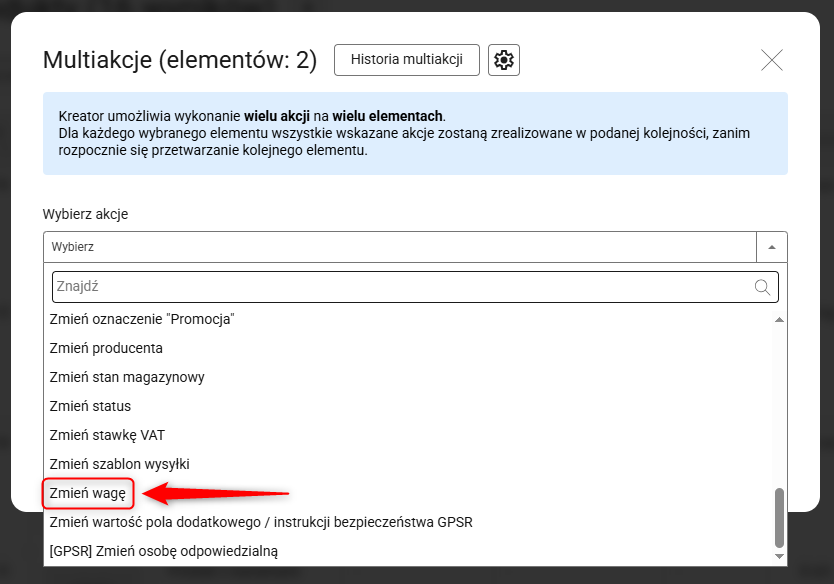Click the Wybierz combo box field
This screenshot has height=584, width=834.
(400, 247)
